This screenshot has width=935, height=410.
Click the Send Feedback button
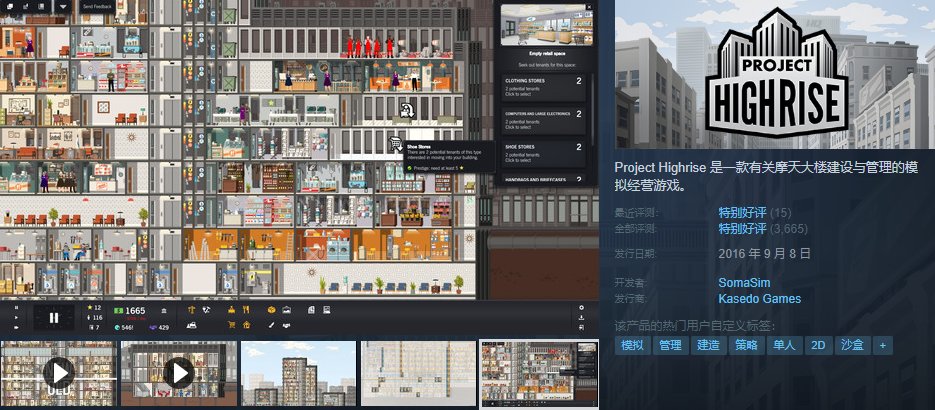click(x=95, y=7)
